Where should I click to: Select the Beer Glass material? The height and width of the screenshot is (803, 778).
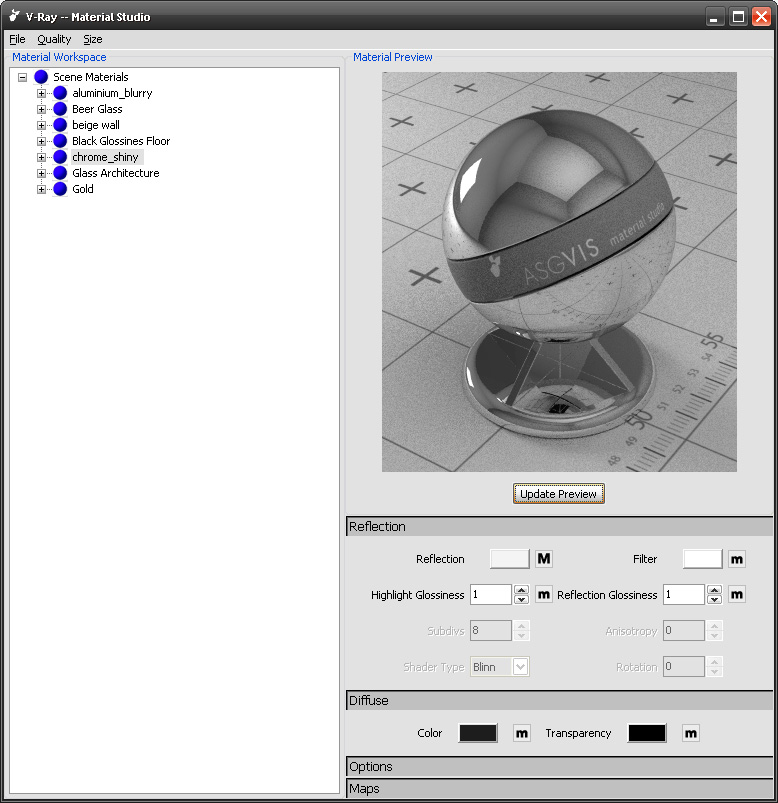coord(97,109)
